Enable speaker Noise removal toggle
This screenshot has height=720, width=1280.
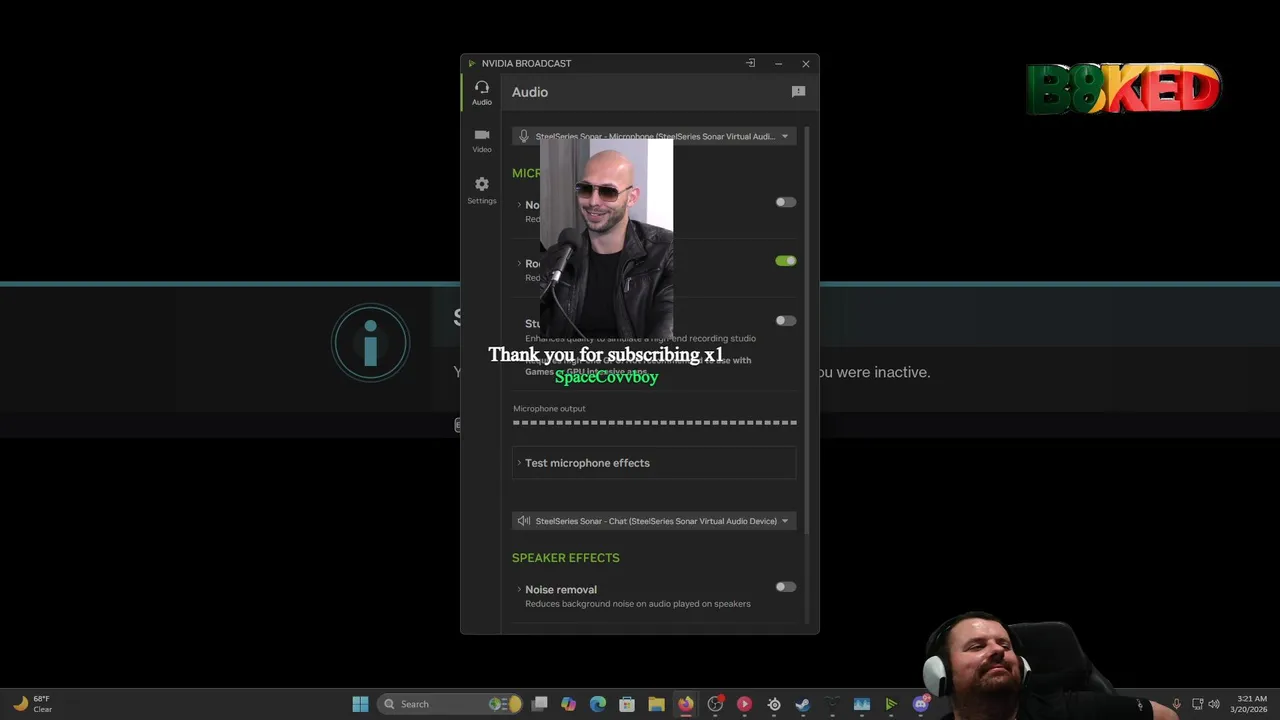[x=786, y=587]
